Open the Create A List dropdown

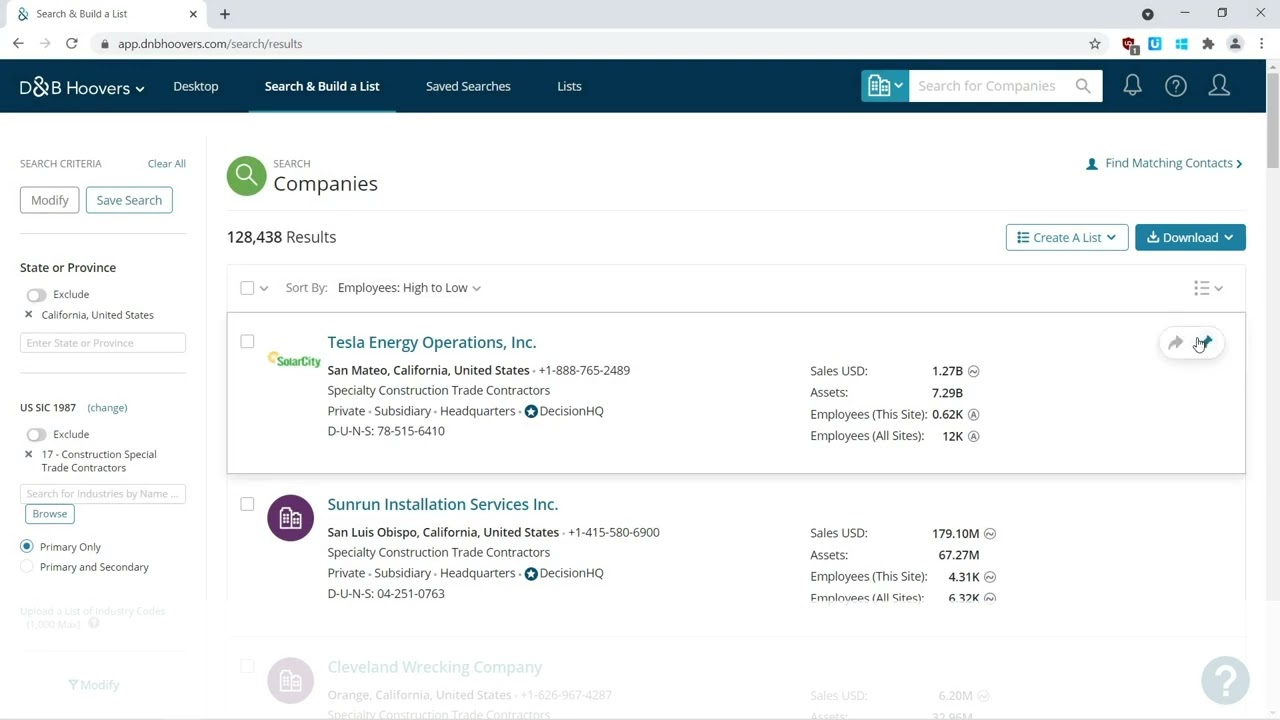pyautogui.click(x=1067, y=238)
